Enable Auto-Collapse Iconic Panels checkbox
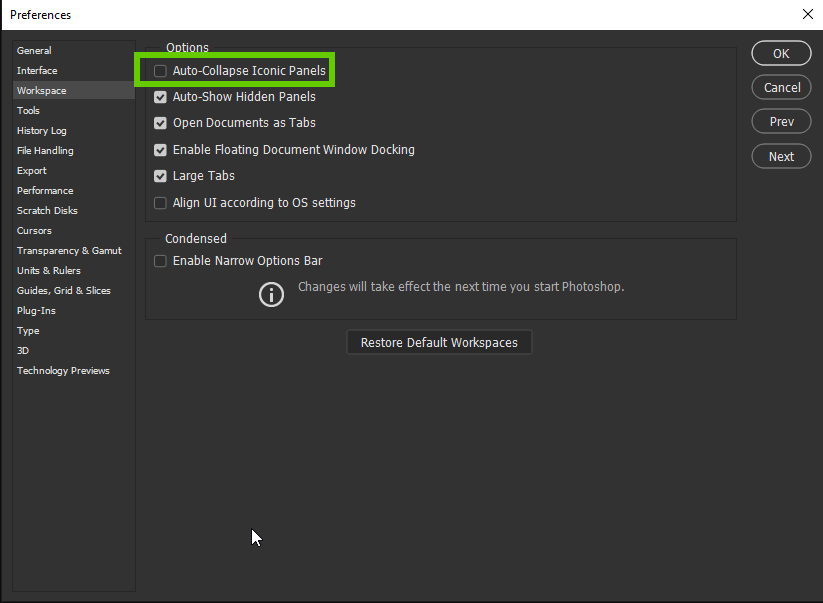823x603 pixels. pyautogui.click(x=160, y=71)
